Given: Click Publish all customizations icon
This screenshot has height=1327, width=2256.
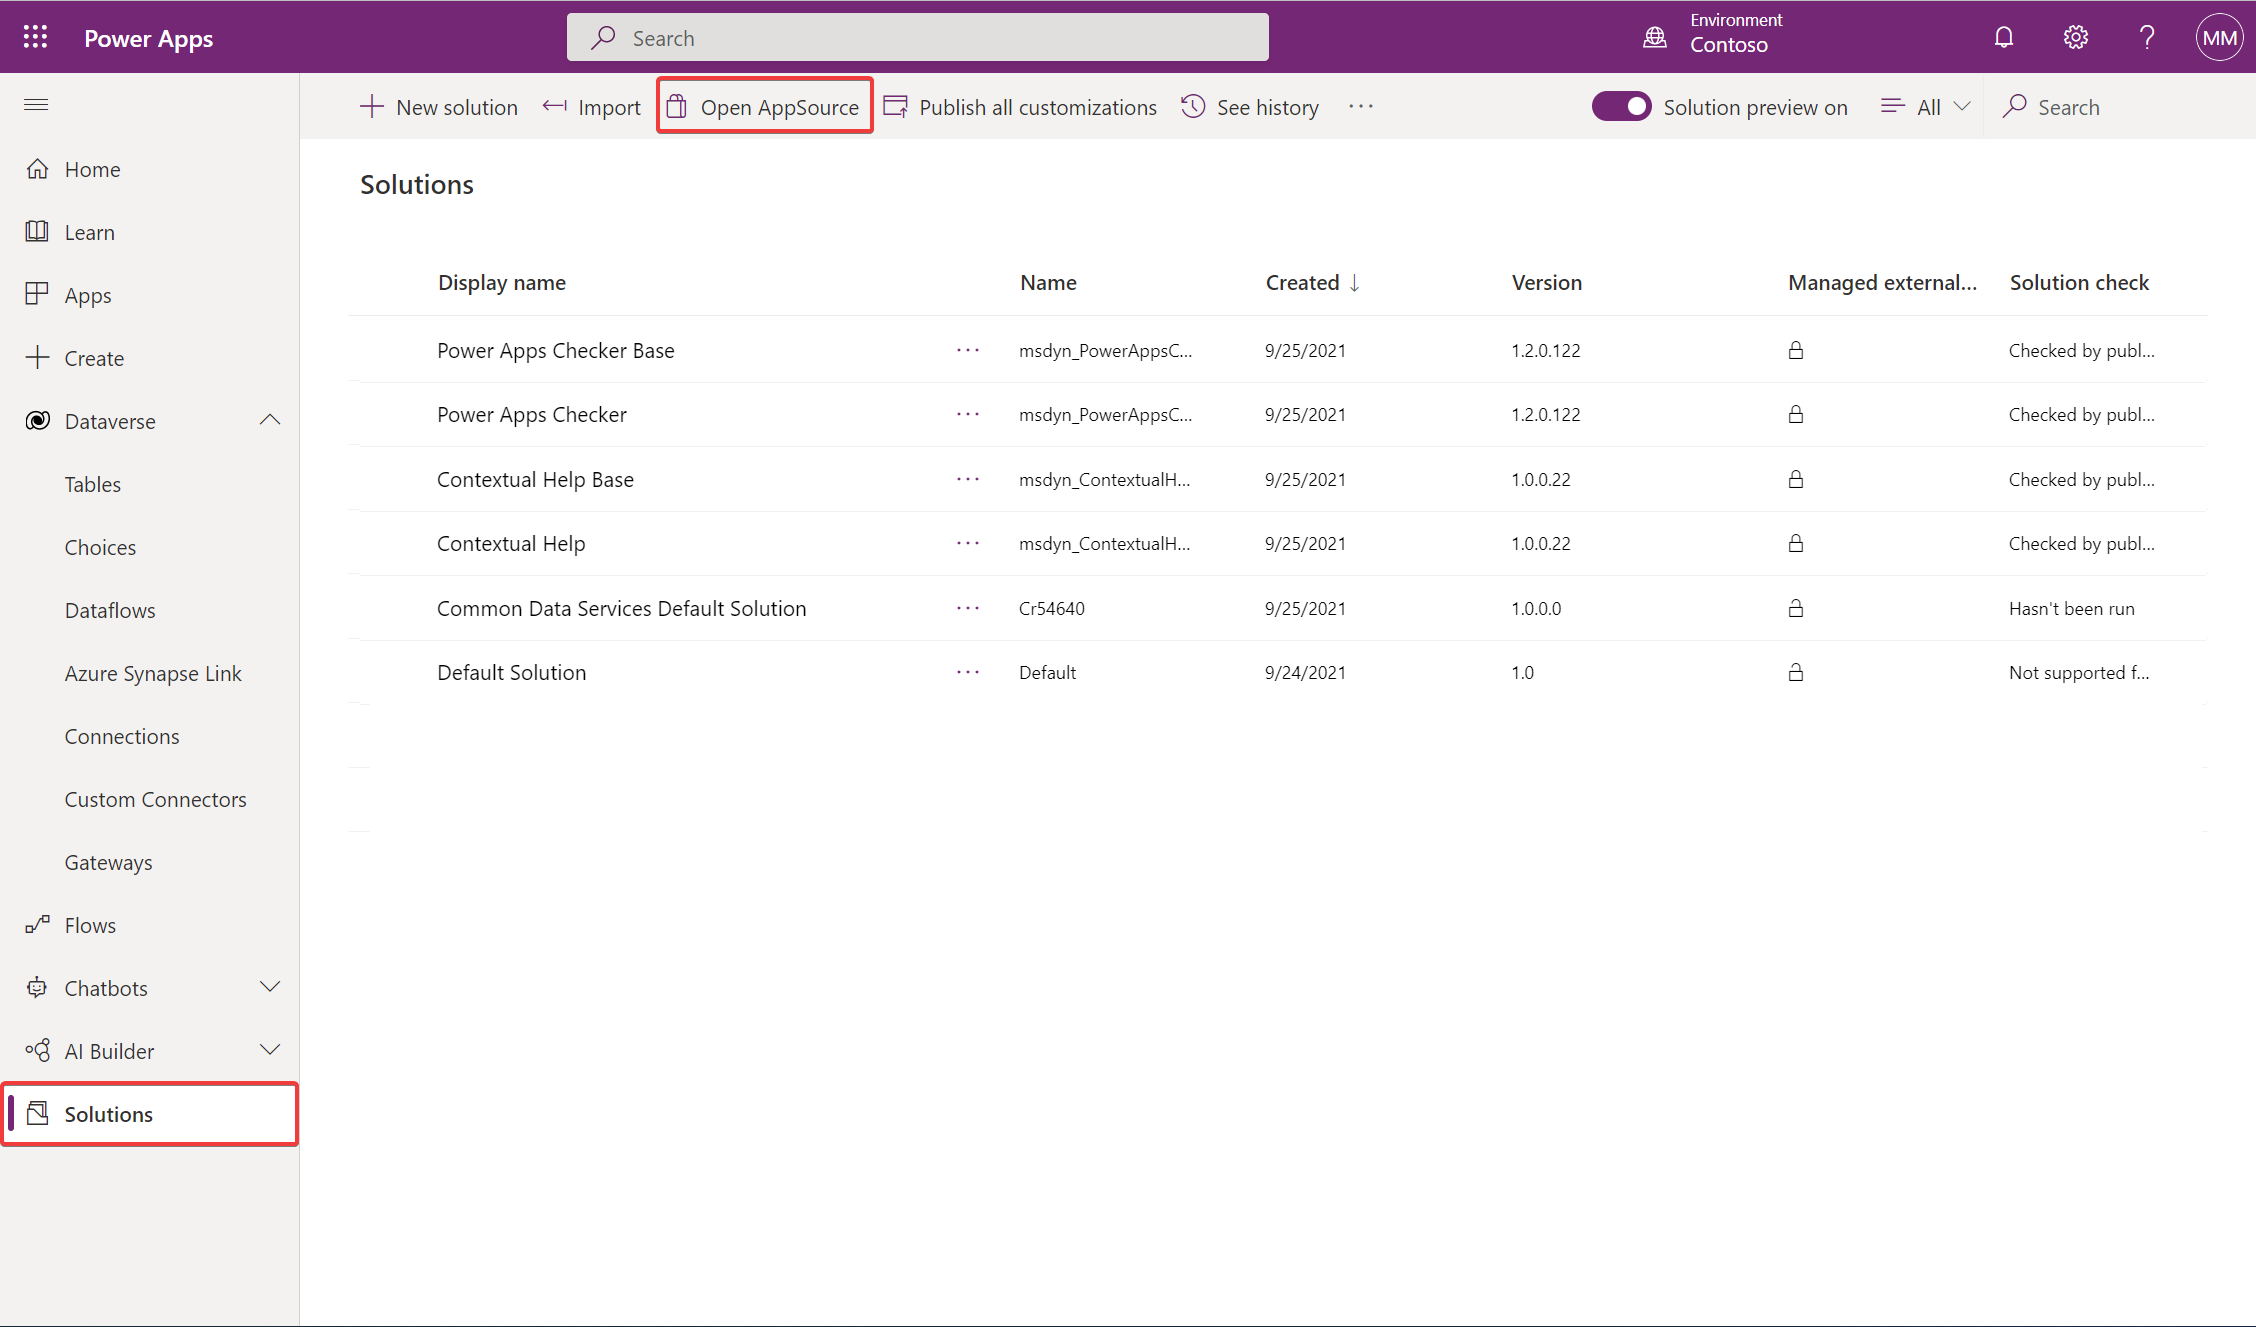Looking at the screenshot, I should point(896,106).
